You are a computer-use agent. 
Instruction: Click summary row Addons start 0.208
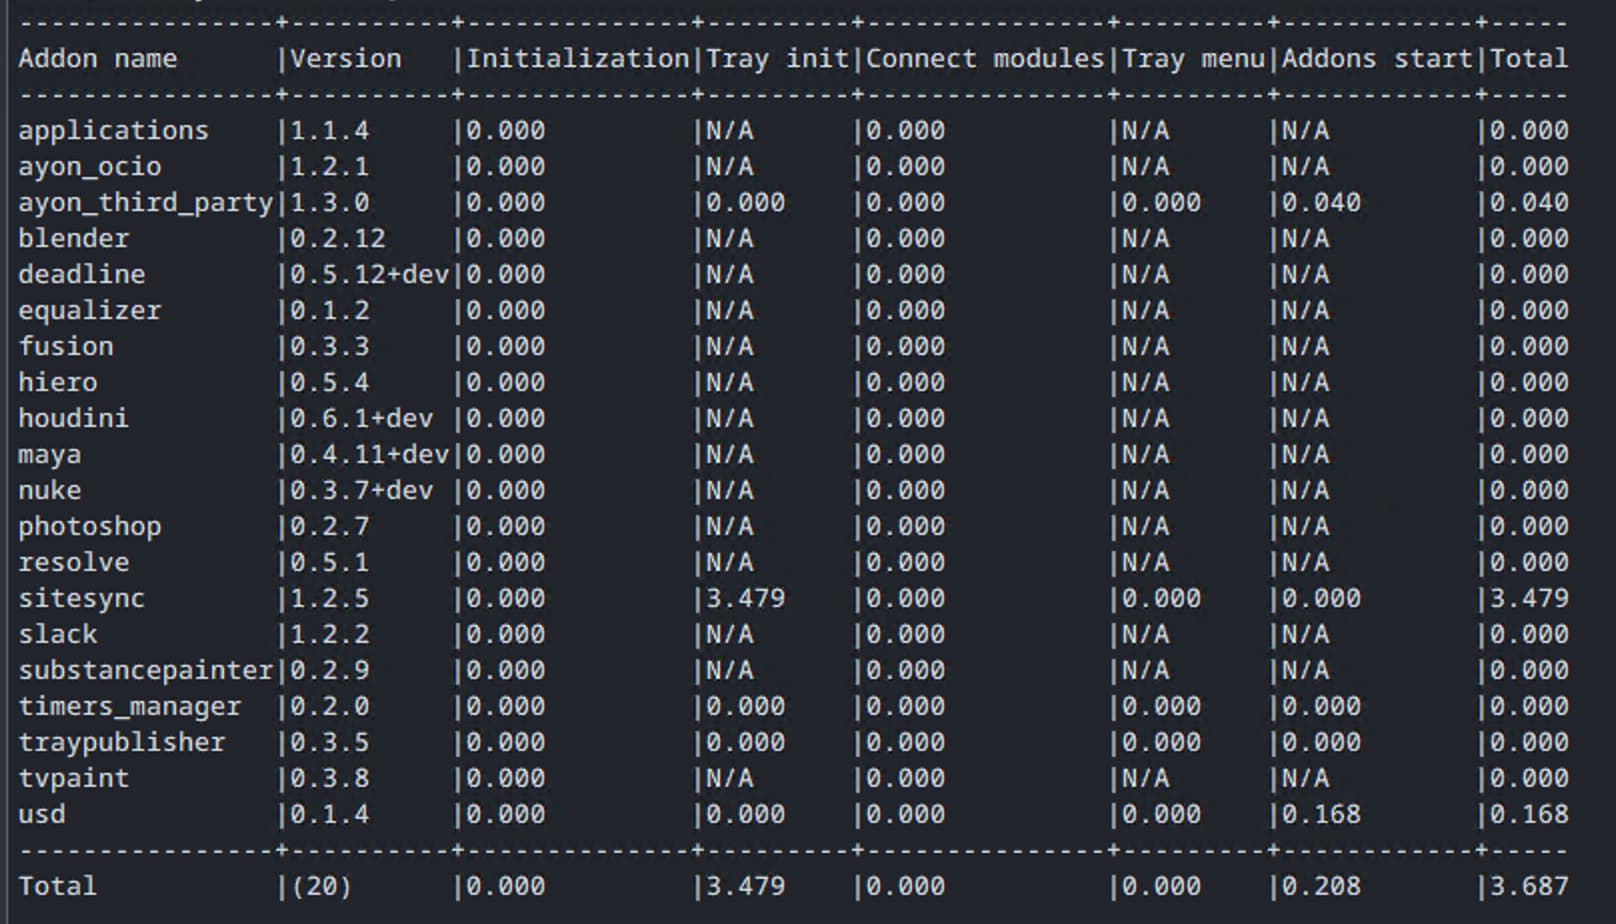pos(1322,887)
